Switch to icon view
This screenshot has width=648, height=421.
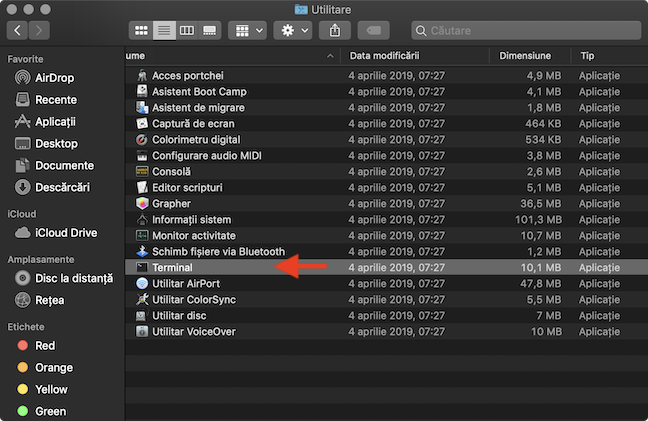pyautogui.click(x=141, y=31)
